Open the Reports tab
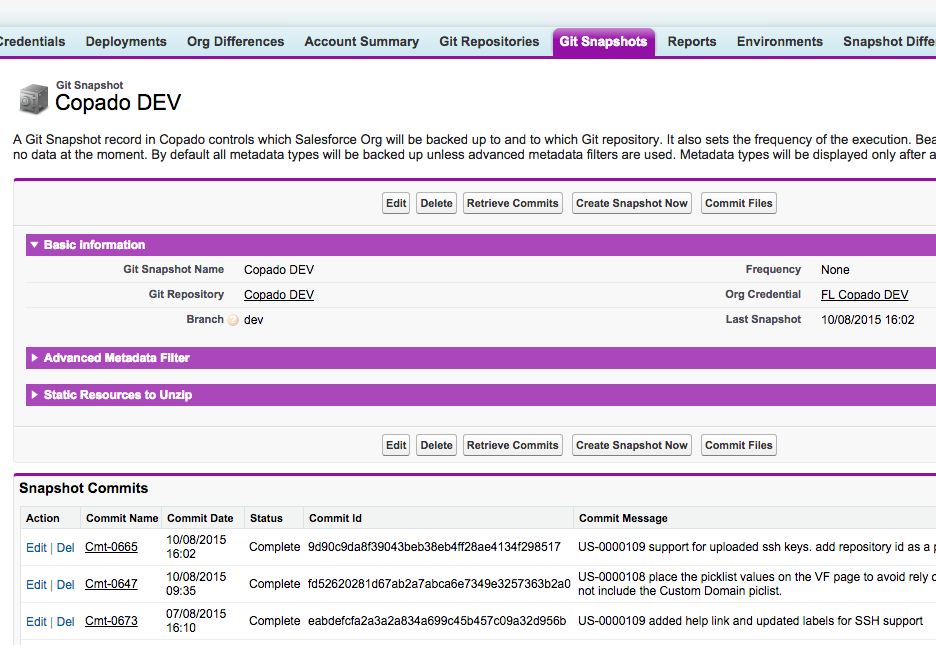Viewport: 936px width, 645px height. [x=692, y=42]
